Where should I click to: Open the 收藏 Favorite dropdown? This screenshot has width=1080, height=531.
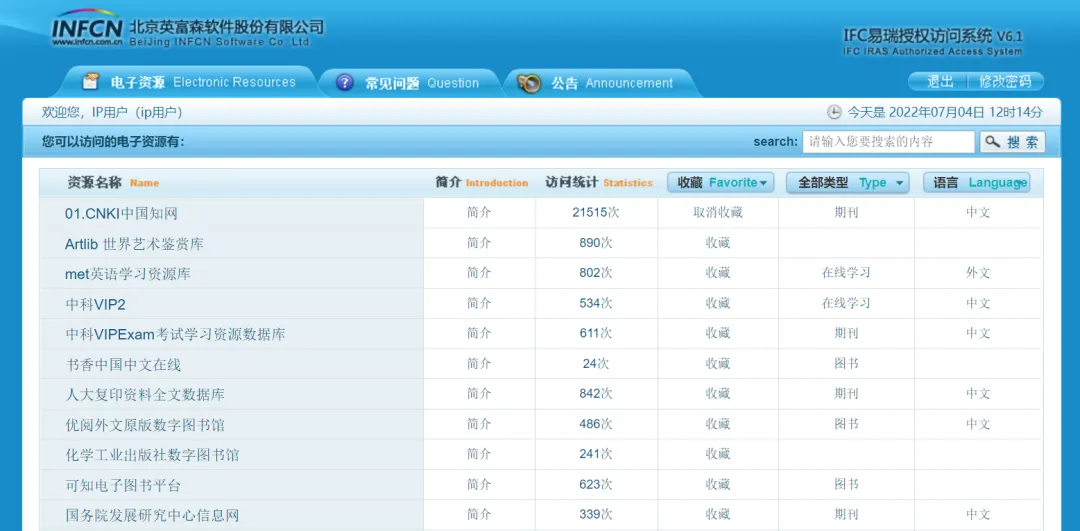click(x=720, y=183)
